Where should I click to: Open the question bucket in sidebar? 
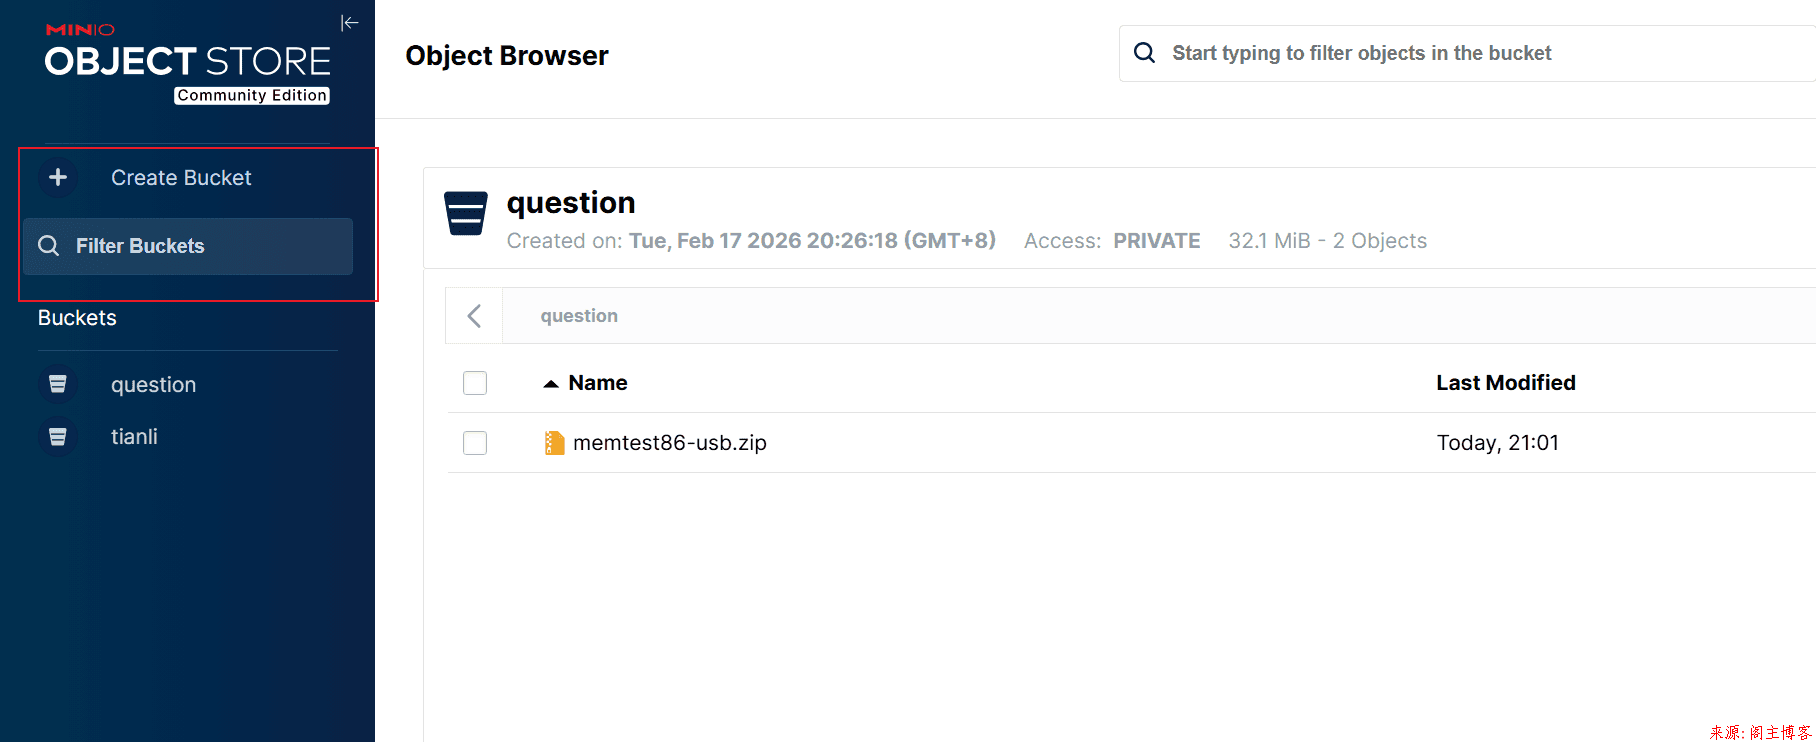pyautogui.click(x=153, y=385)
